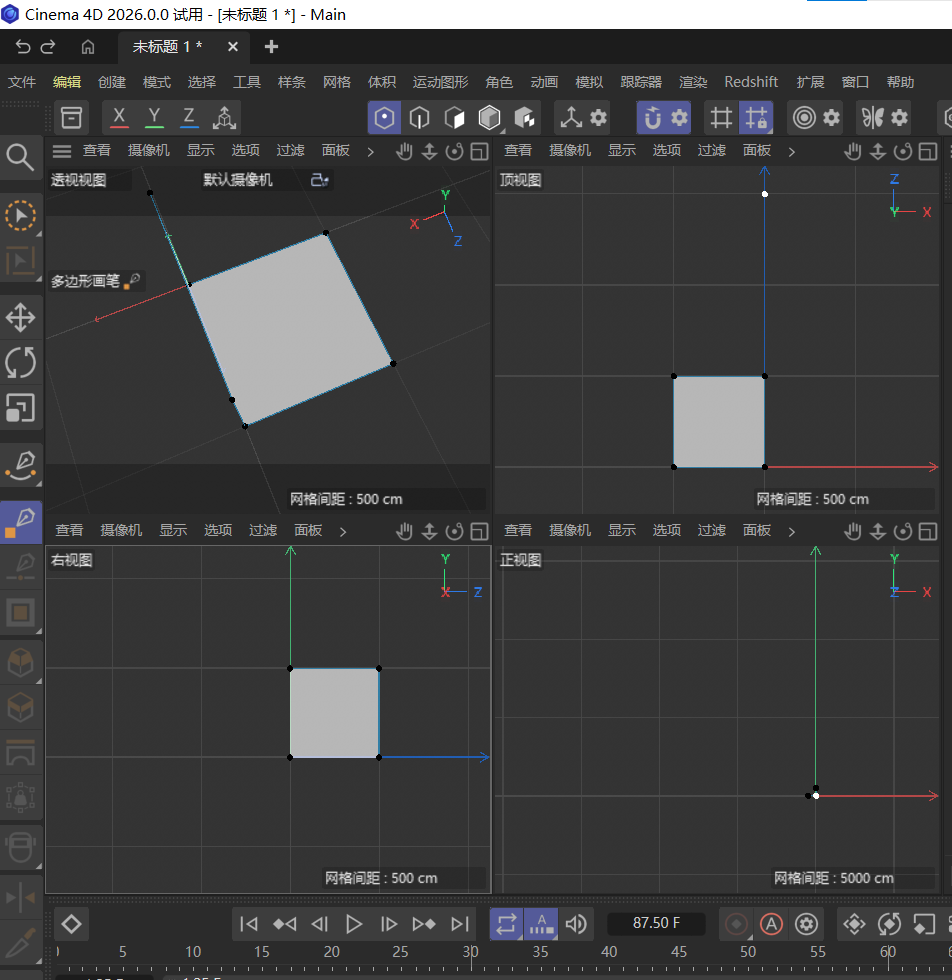
Task: Create a new document with the + button
Action: [x=270, y=46]
